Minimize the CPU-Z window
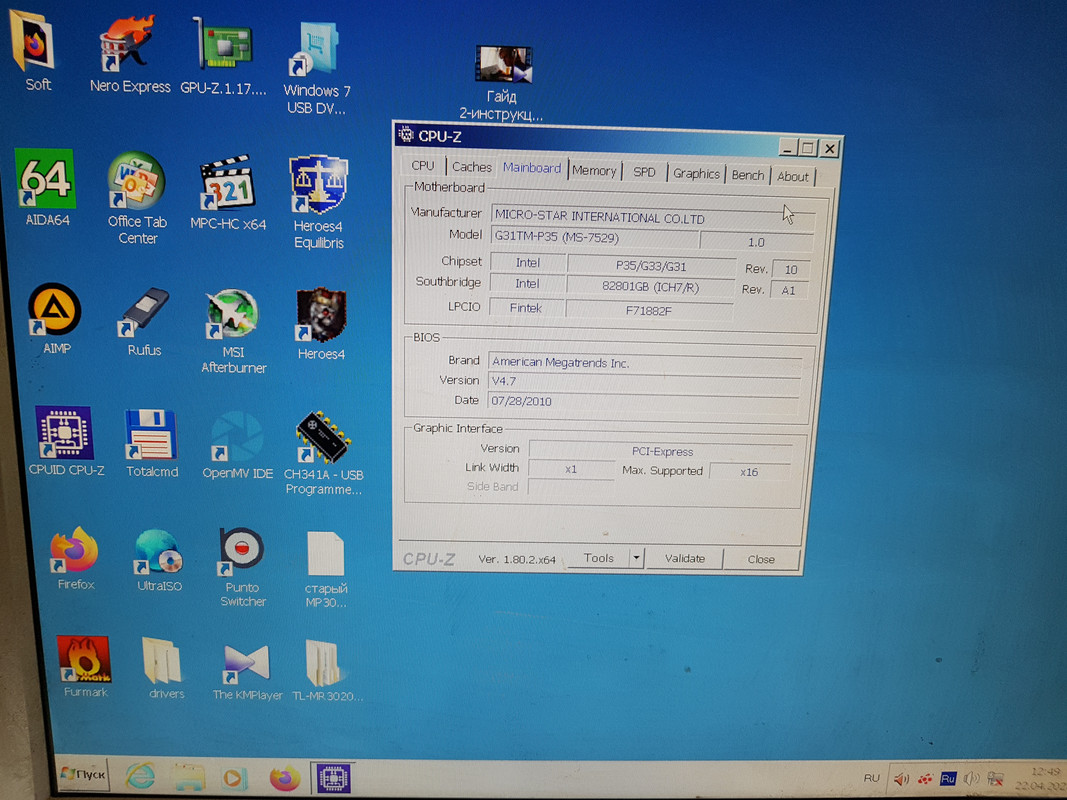 787,147
